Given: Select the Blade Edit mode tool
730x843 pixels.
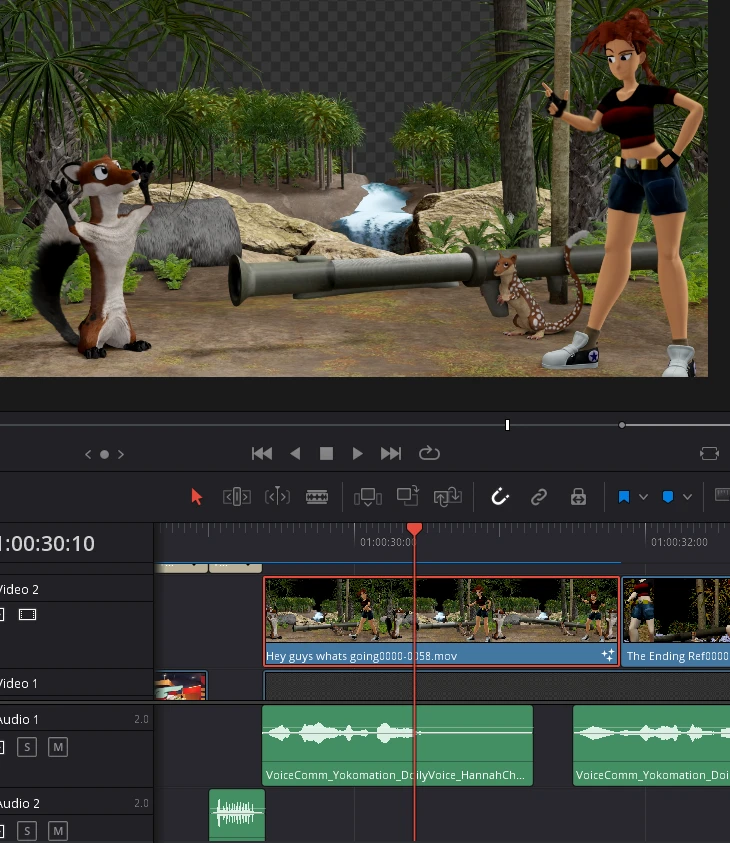Looking at the screenshot, I should (x=317, y=497).
